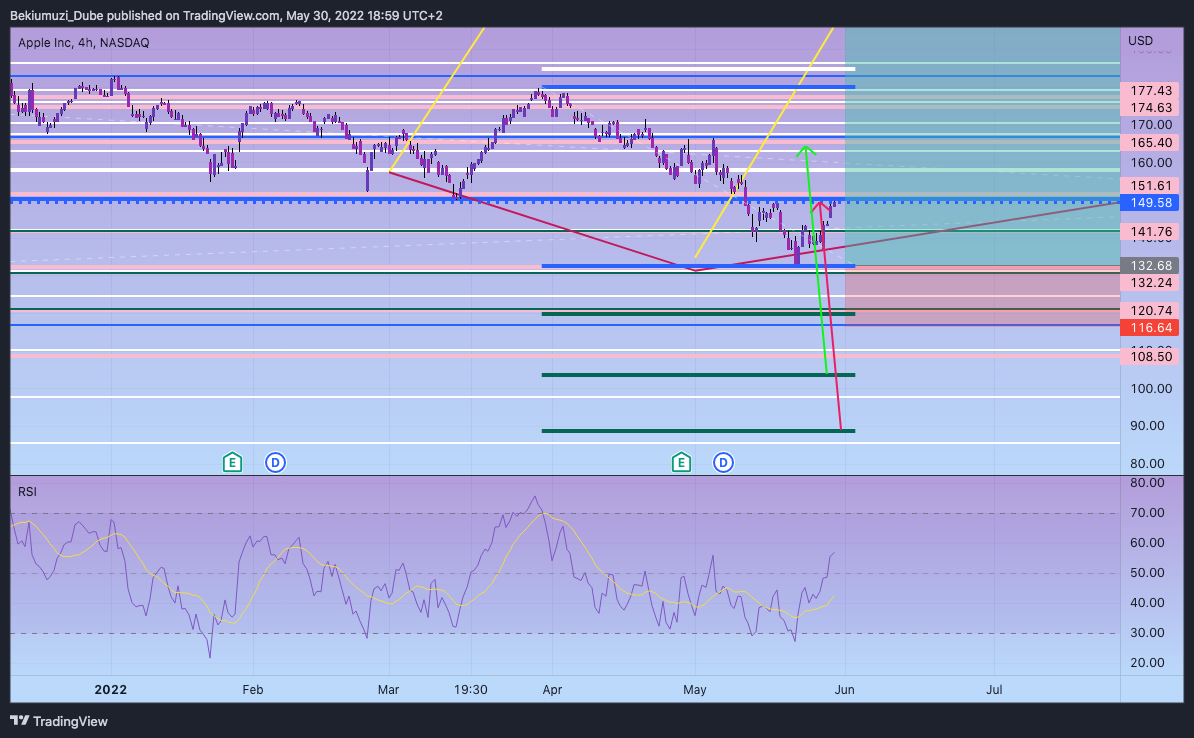
Task: Click the gray 132.68 price label
Action: click(x=1150, y=265)
